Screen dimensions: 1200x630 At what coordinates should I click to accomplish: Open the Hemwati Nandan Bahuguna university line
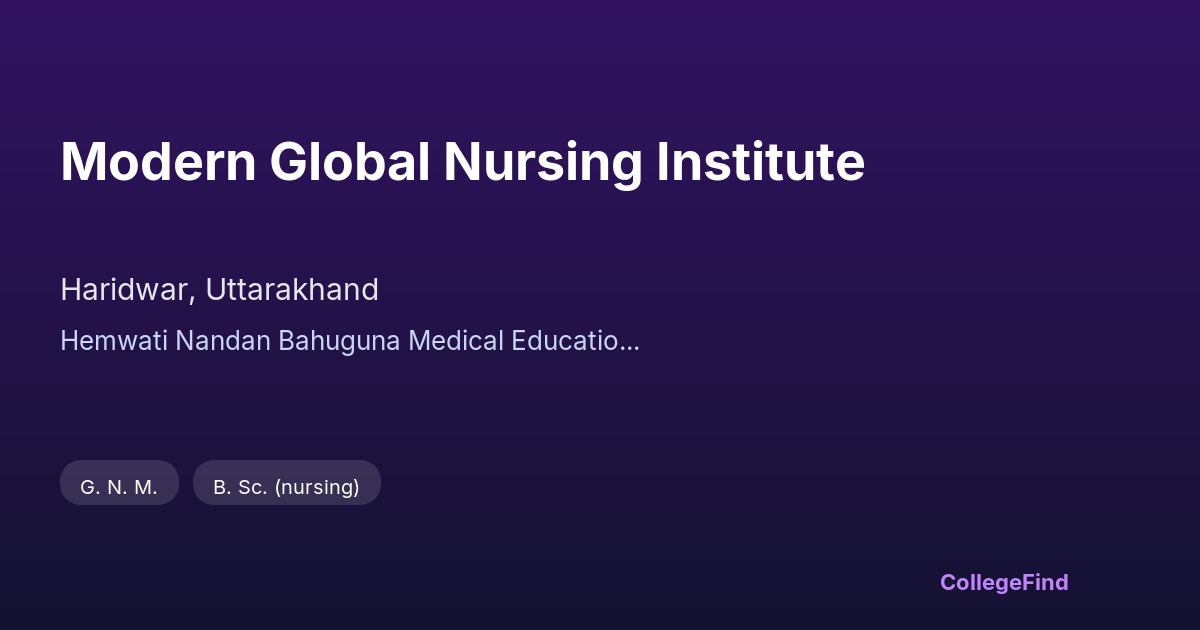pyautogui.click(x=349, y=341)
